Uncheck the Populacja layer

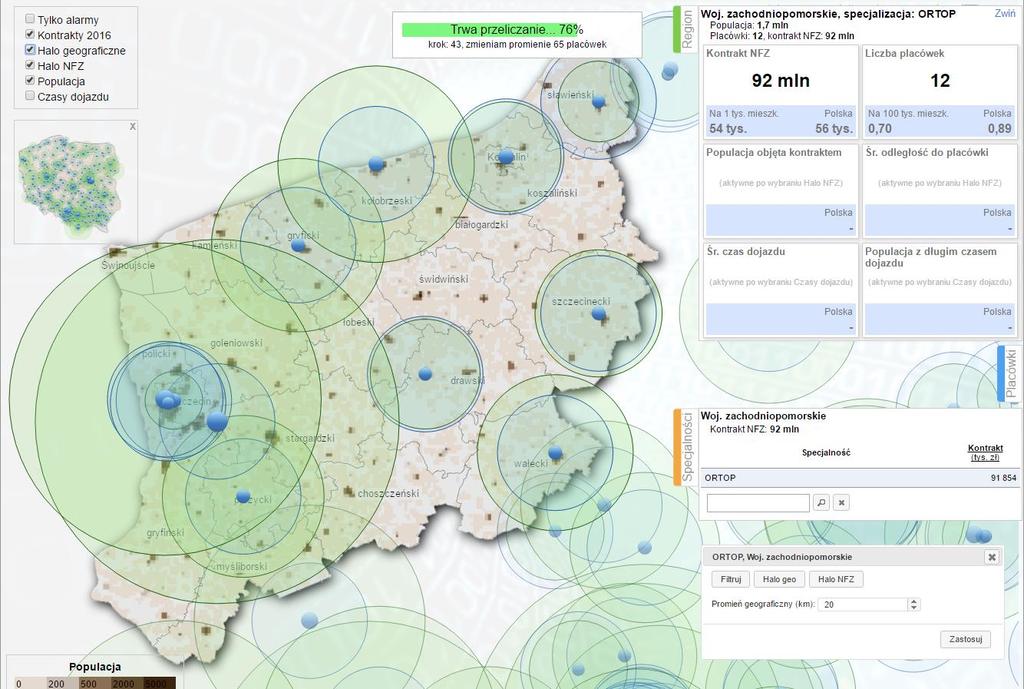pyautogui.click(x=30, y=80)
